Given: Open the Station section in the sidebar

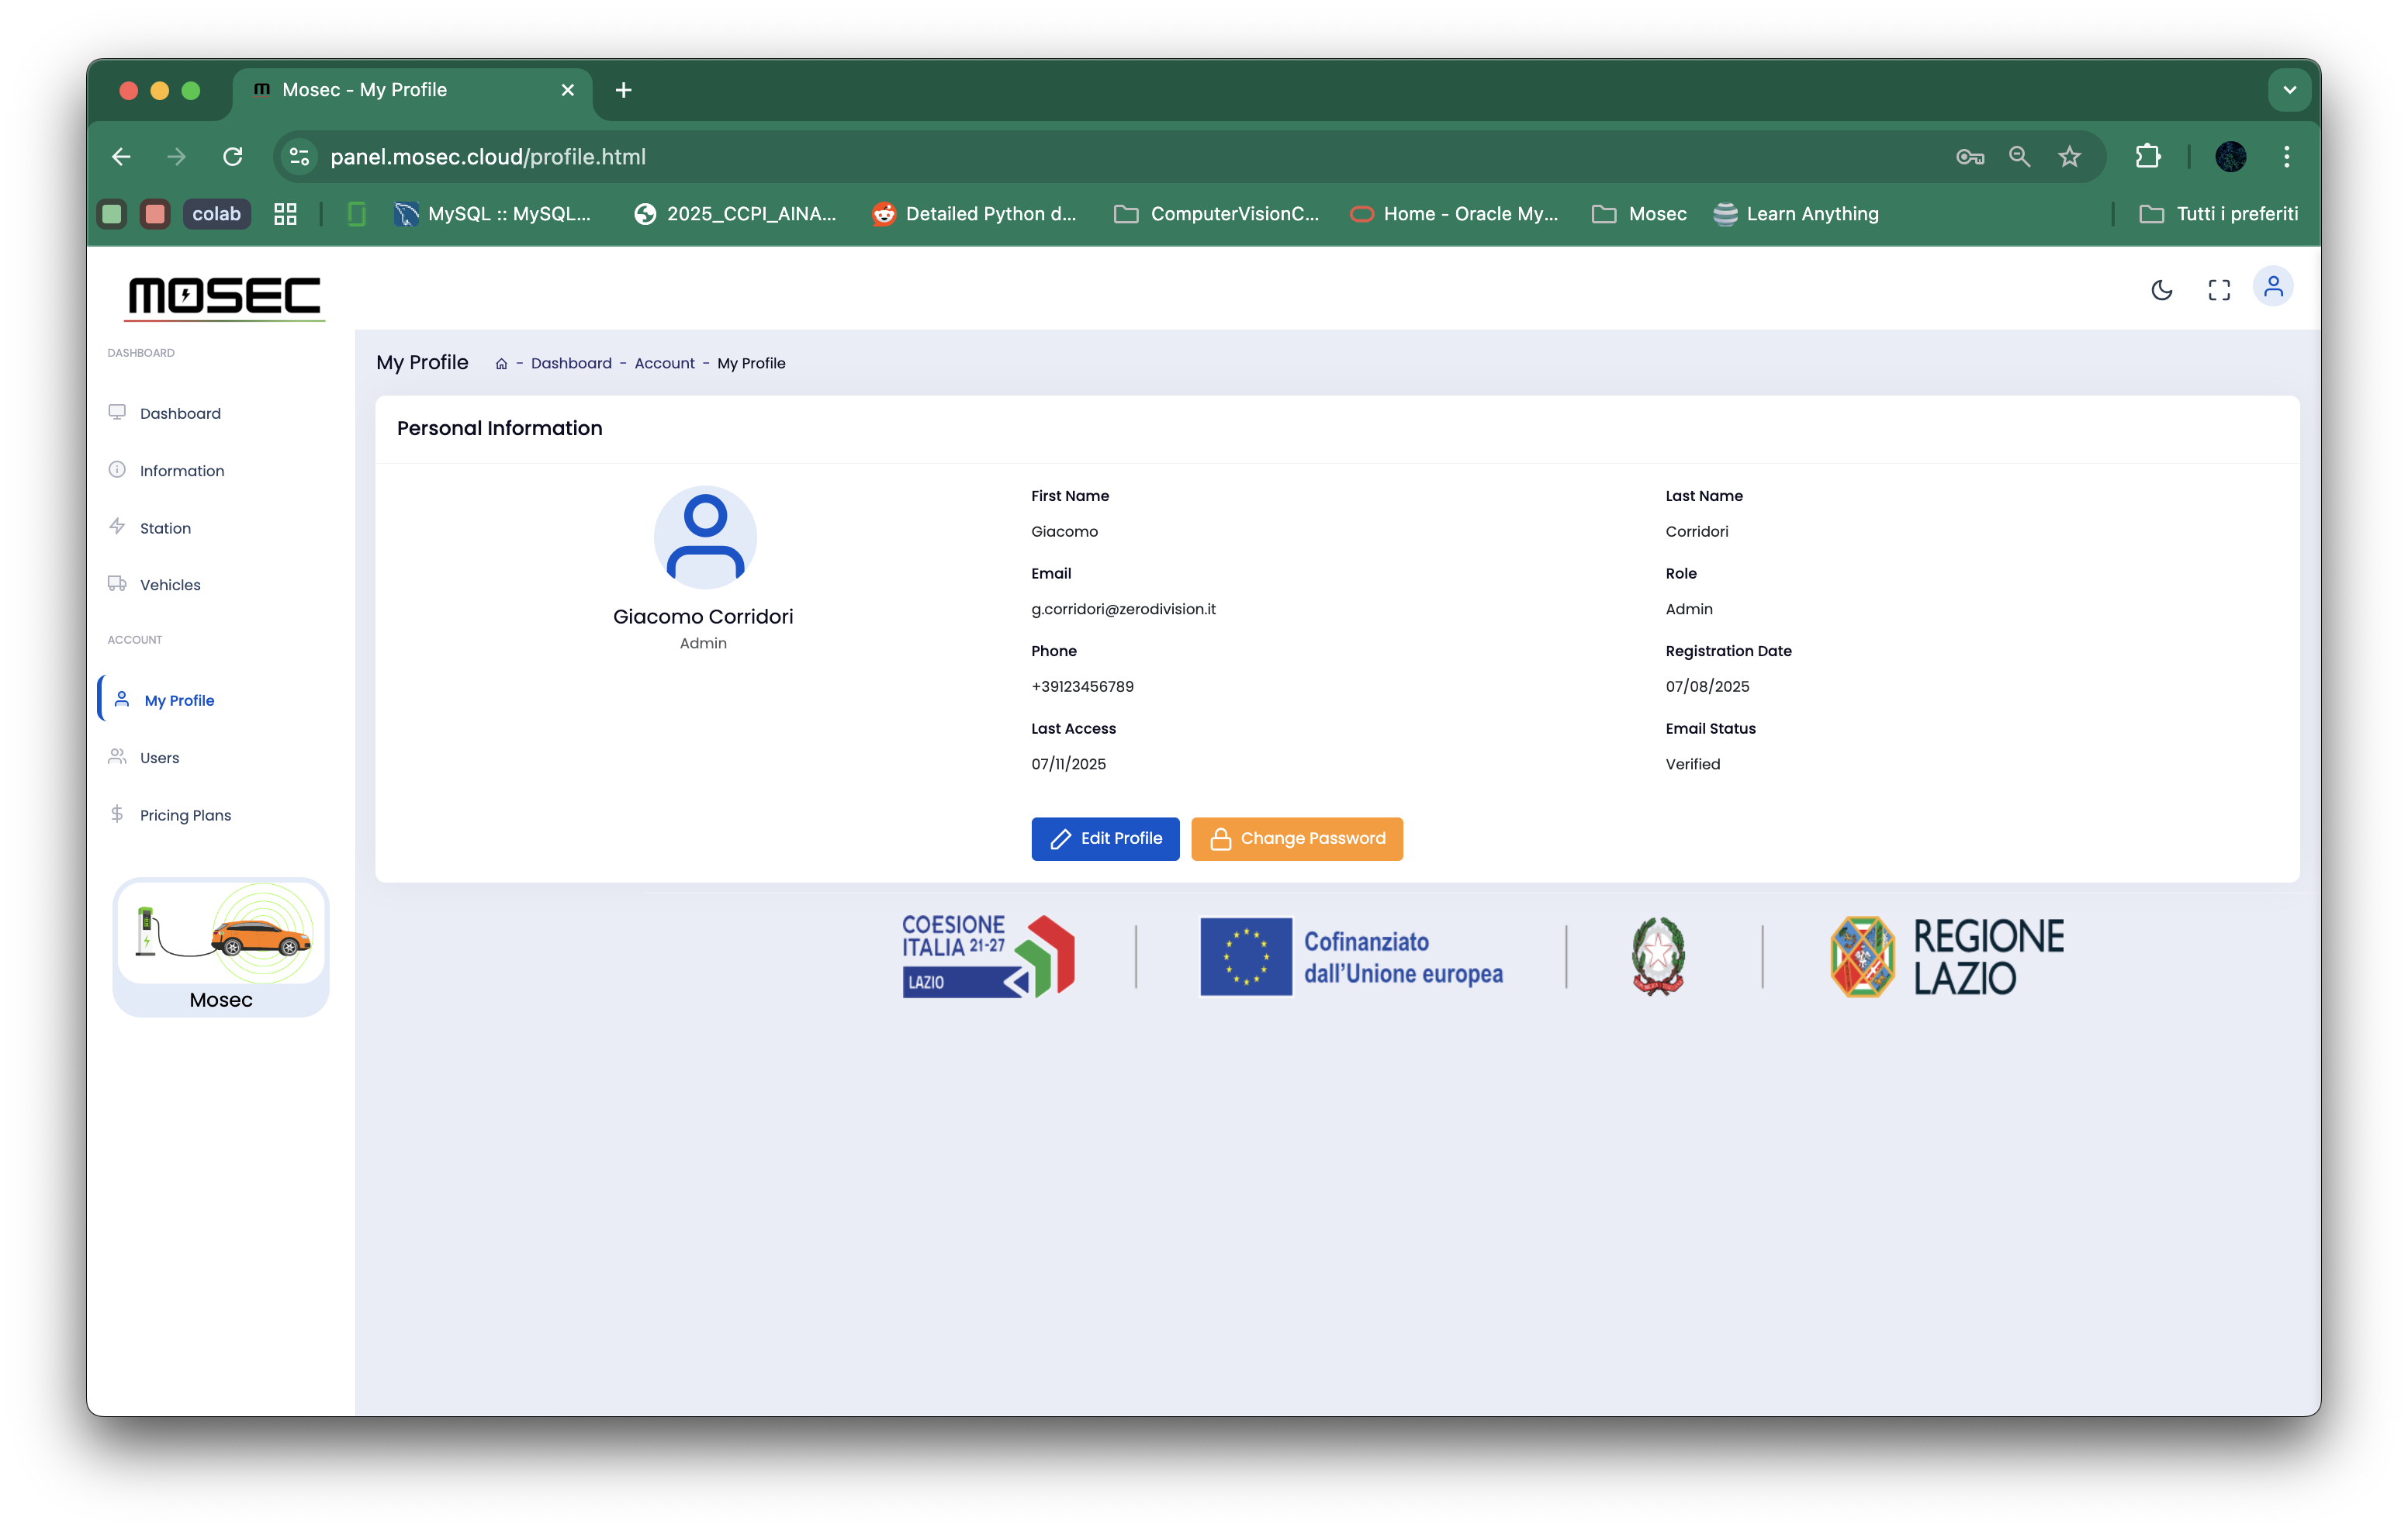Looking at the screenshot, I should point(165,528).
